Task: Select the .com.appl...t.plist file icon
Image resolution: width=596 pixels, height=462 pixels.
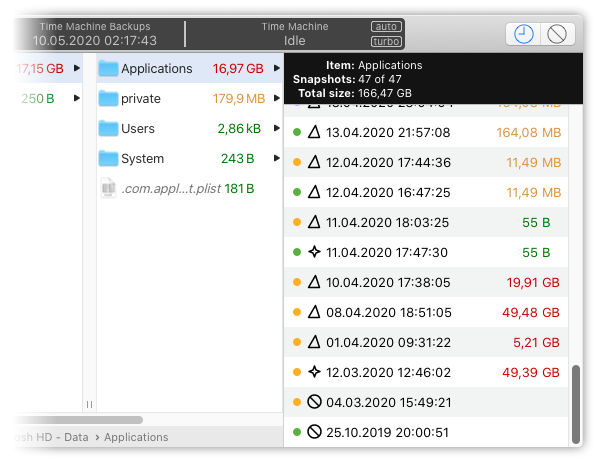Action: point(108,188)
